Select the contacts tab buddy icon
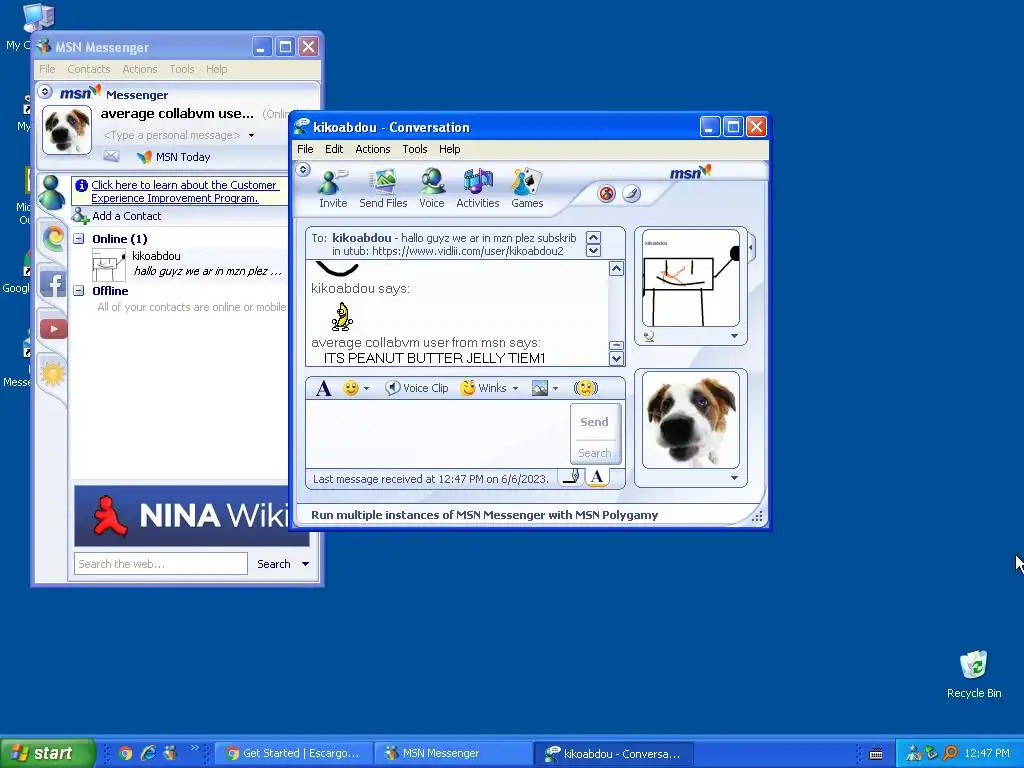This screenshot has height=768, width=1024. (x=51, y=193)
